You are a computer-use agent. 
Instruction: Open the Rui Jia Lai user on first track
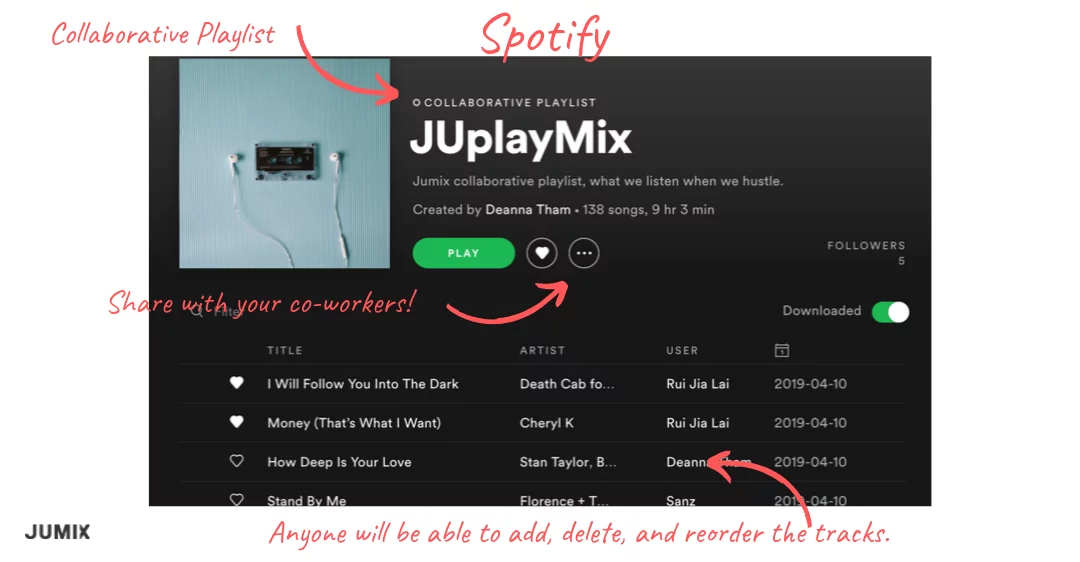tap(697, 384)
